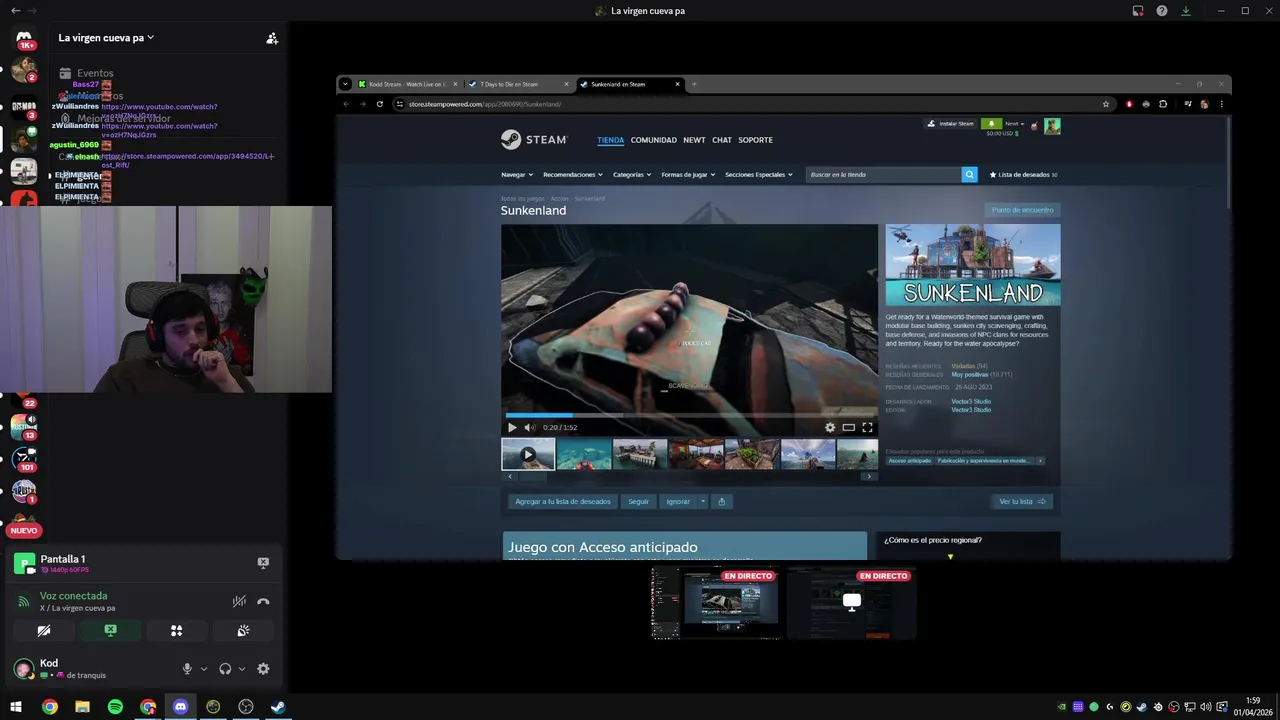Deafen with the headphones icon
1280x720 pixels.
225,669
